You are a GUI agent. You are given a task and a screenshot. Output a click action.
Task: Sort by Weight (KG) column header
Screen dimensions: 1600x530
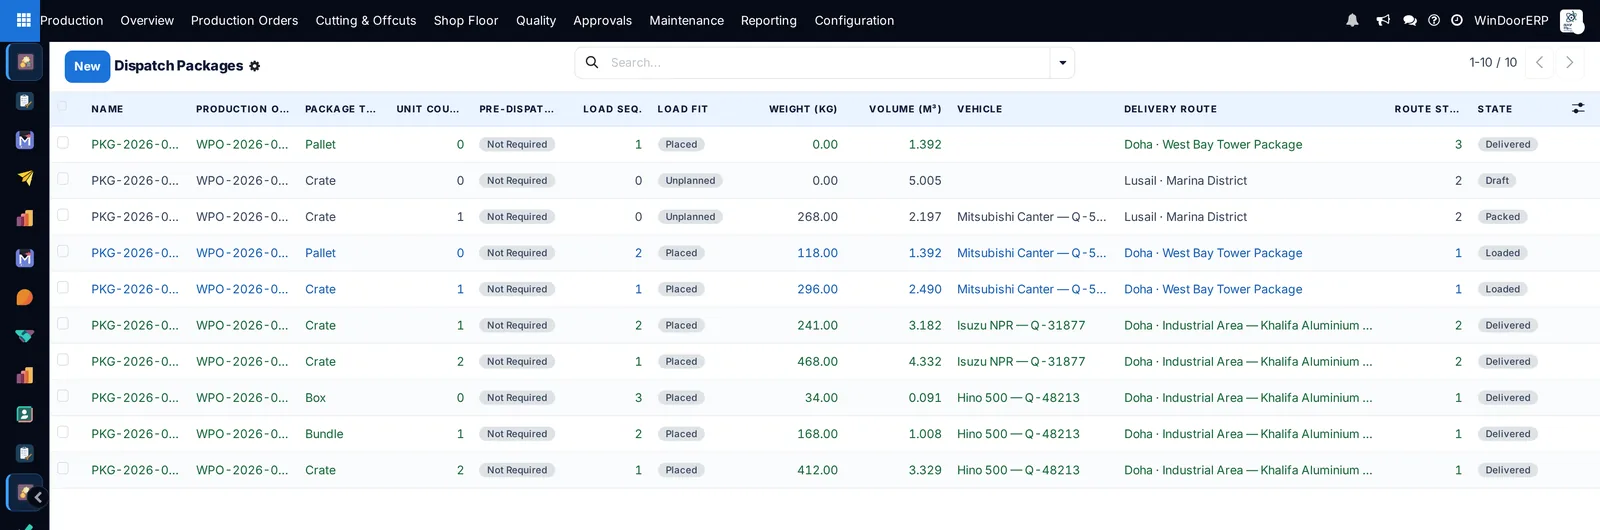click(x=803, y=109)
